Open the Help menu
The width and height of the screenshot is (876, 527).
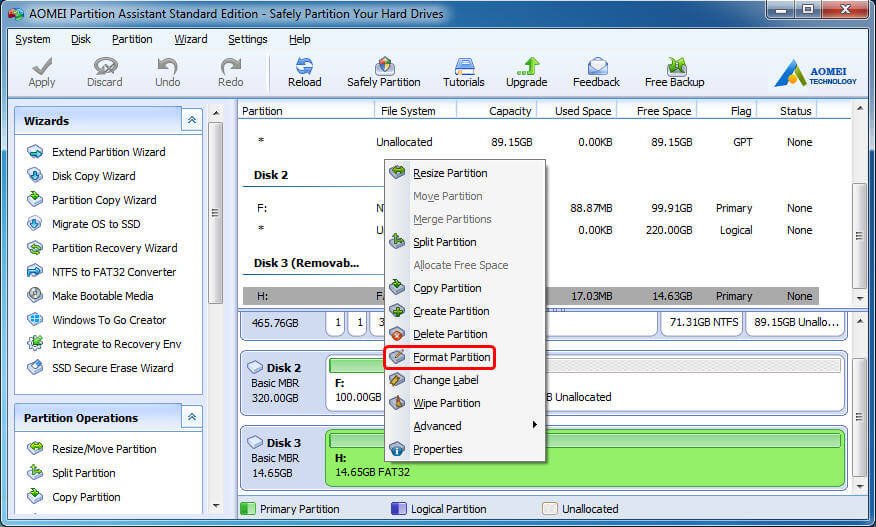299,39
